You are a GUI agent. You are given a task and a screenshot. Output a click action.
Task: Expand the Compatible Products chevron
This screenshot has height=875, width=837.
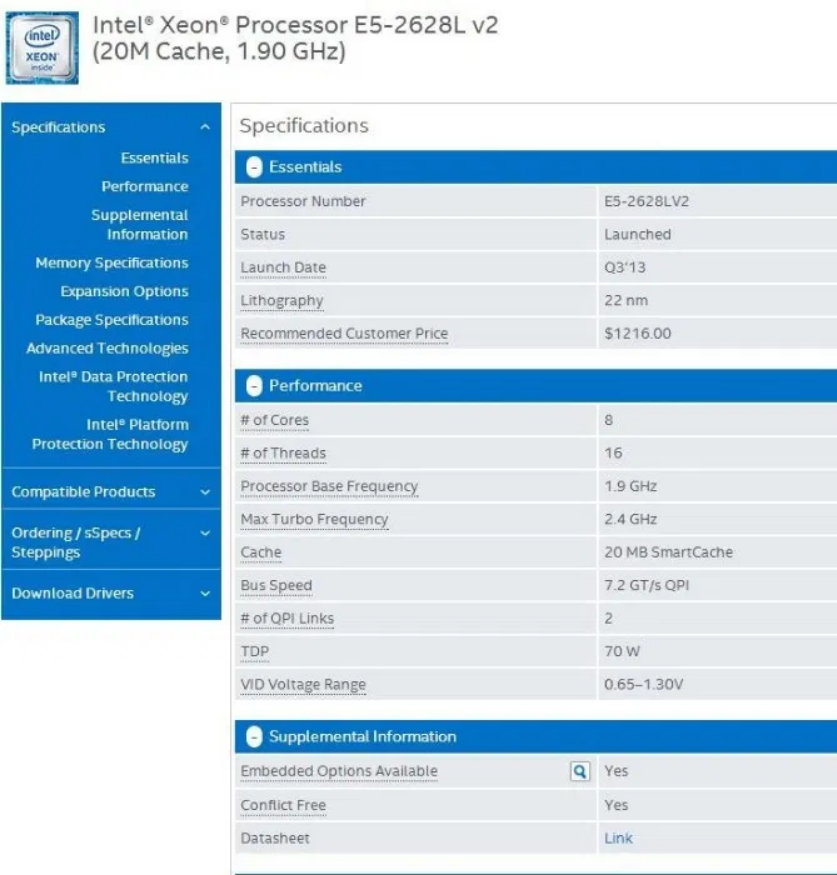(205, 492)
